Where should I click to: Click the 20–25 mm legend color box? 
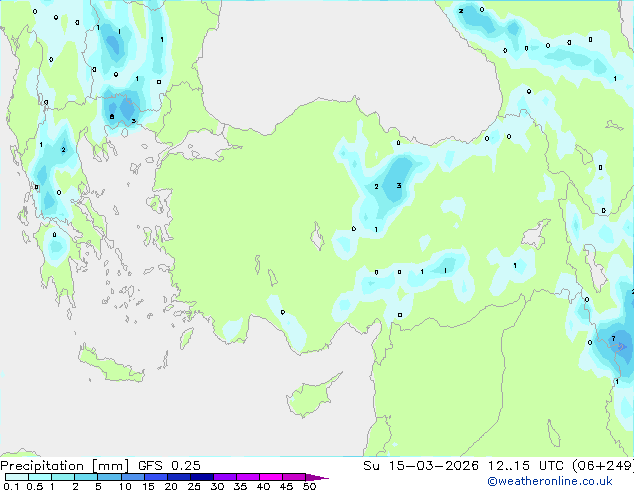coord(178,477)
